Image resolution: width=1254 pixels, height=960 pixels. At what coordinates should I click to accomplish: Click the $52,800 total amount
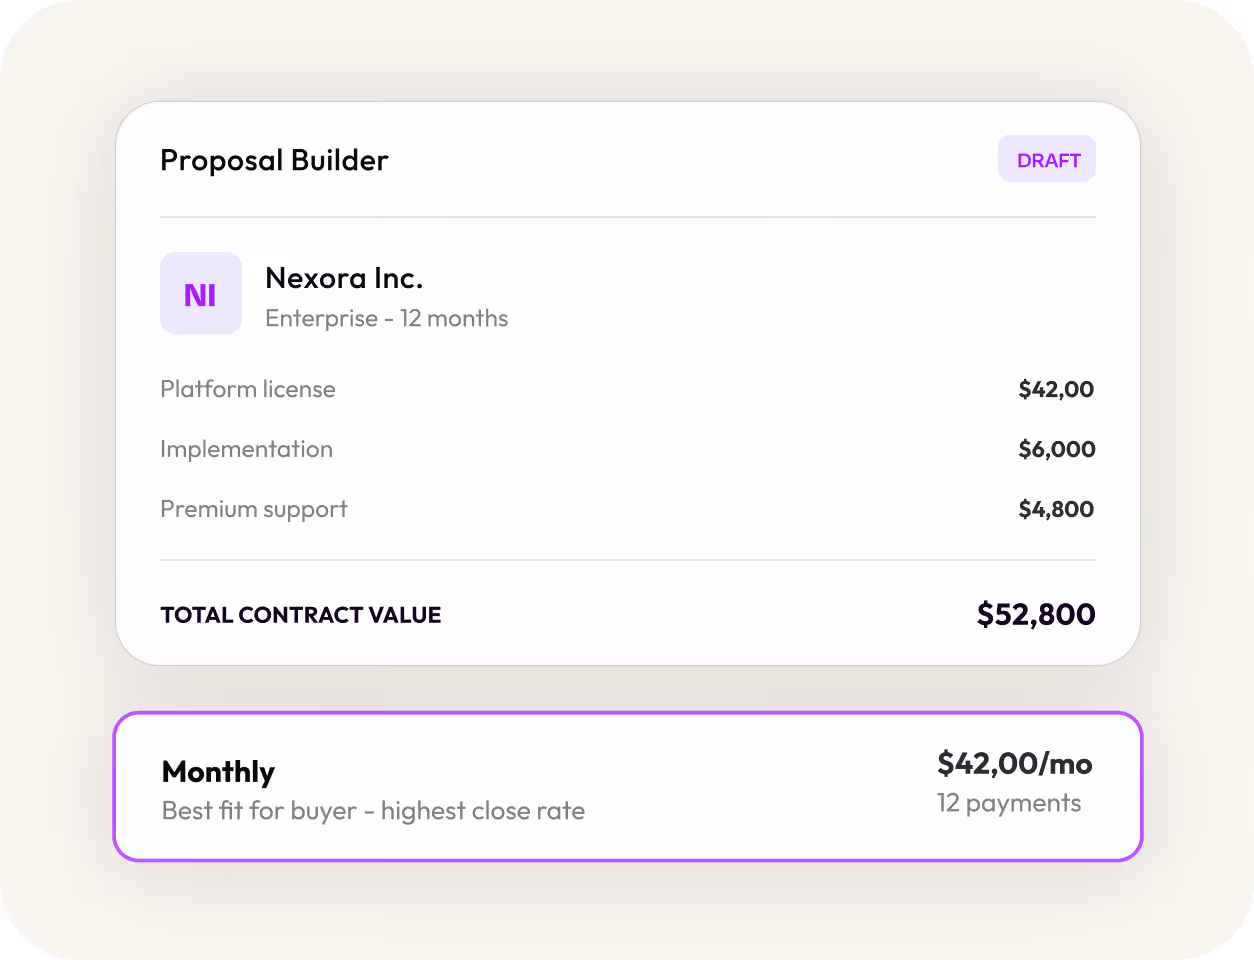pos(1036,614)
